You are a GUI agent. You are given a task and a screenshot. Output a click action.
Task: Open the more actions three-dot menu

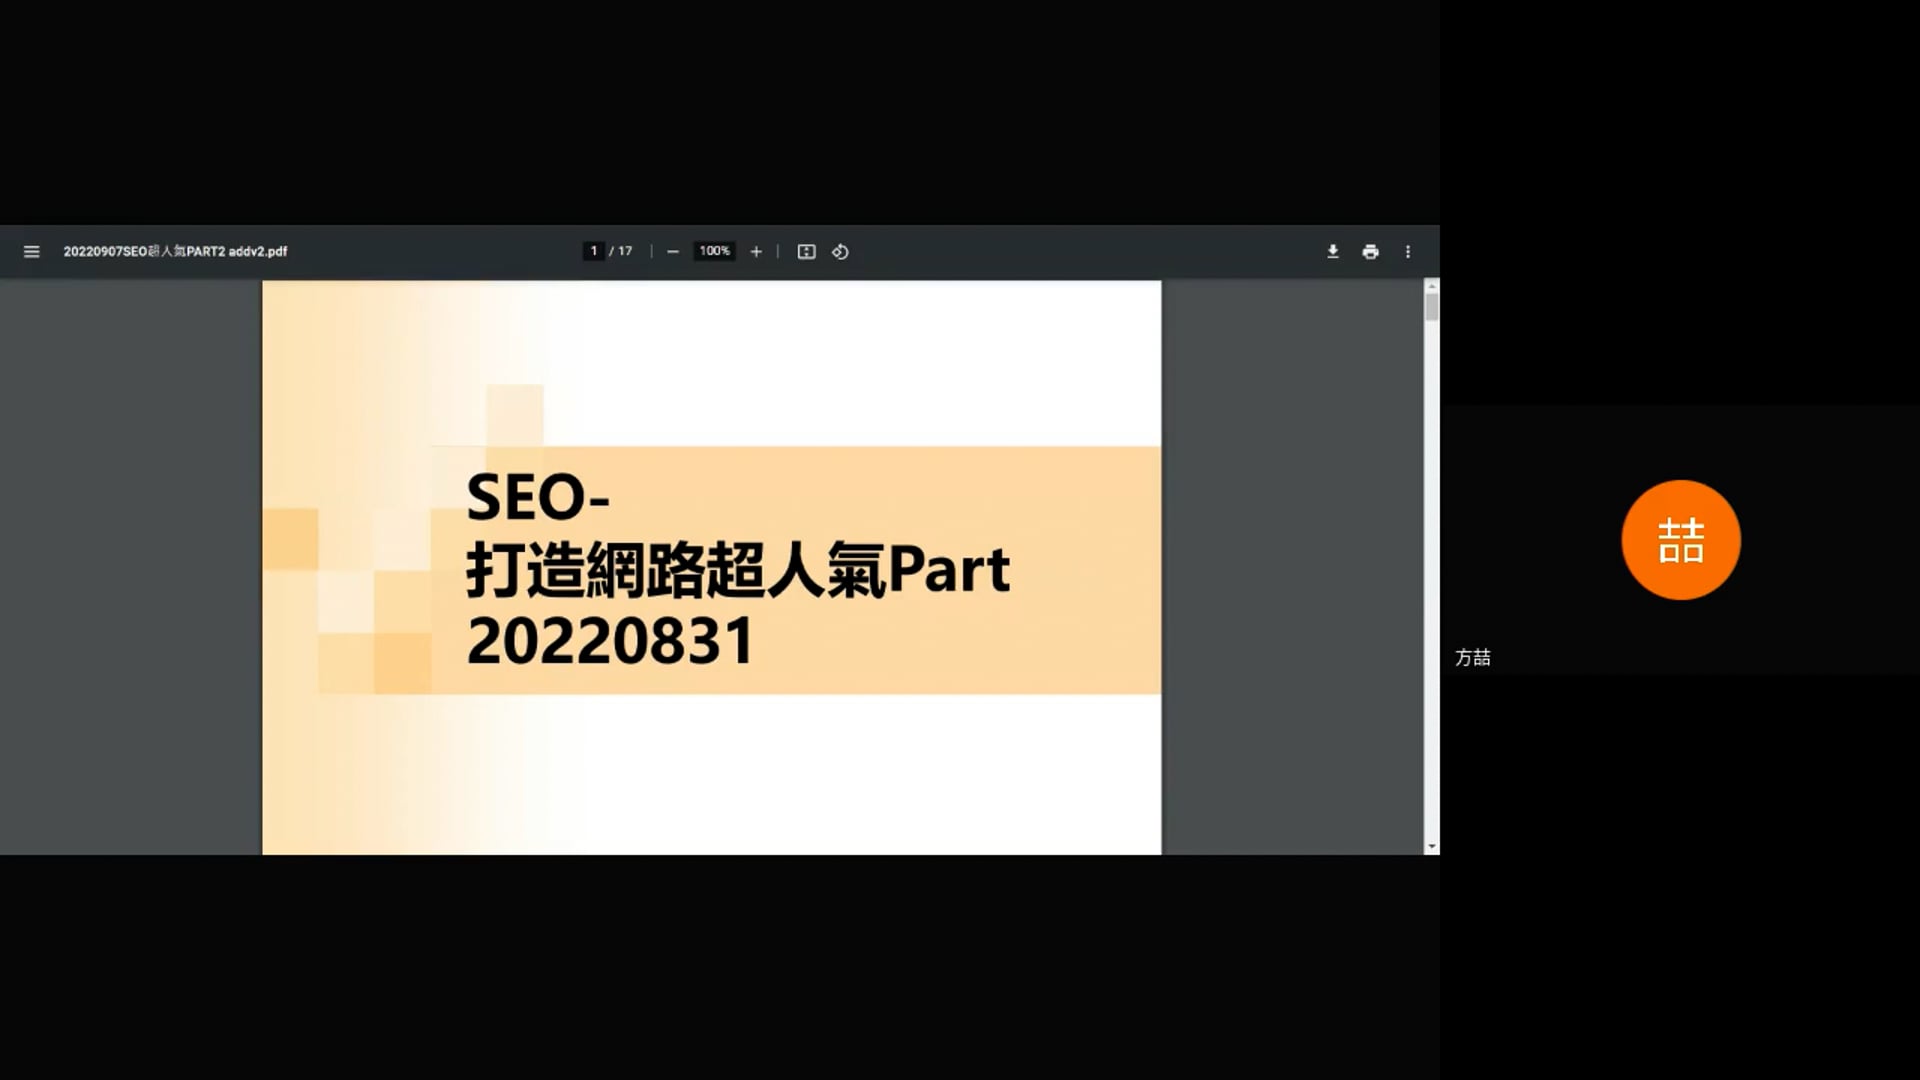[1407, 252]
